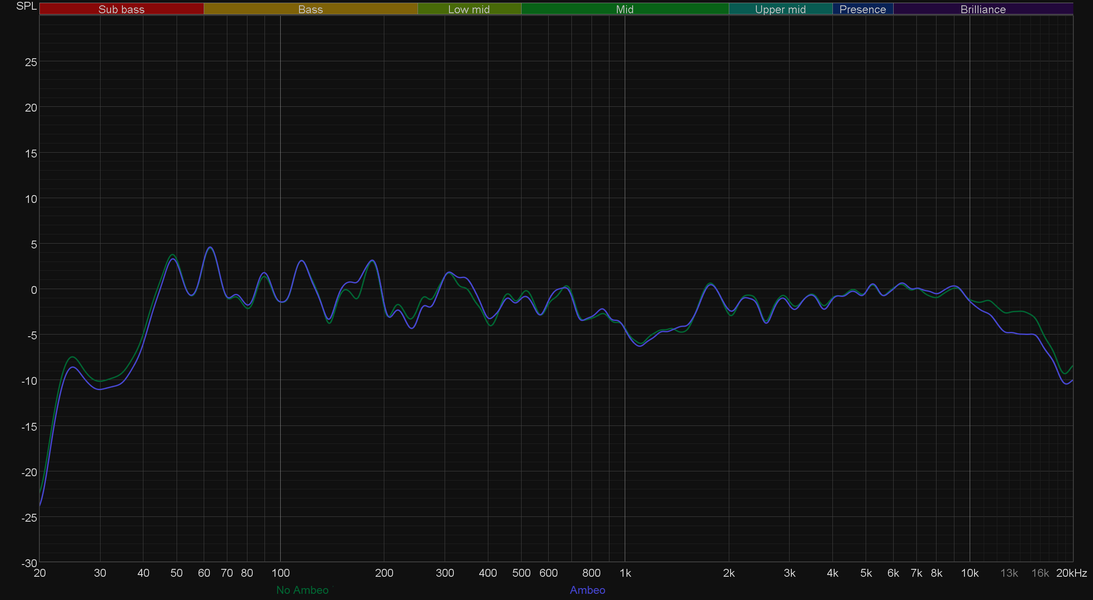Click the SPL axis label

coord(26,6)
